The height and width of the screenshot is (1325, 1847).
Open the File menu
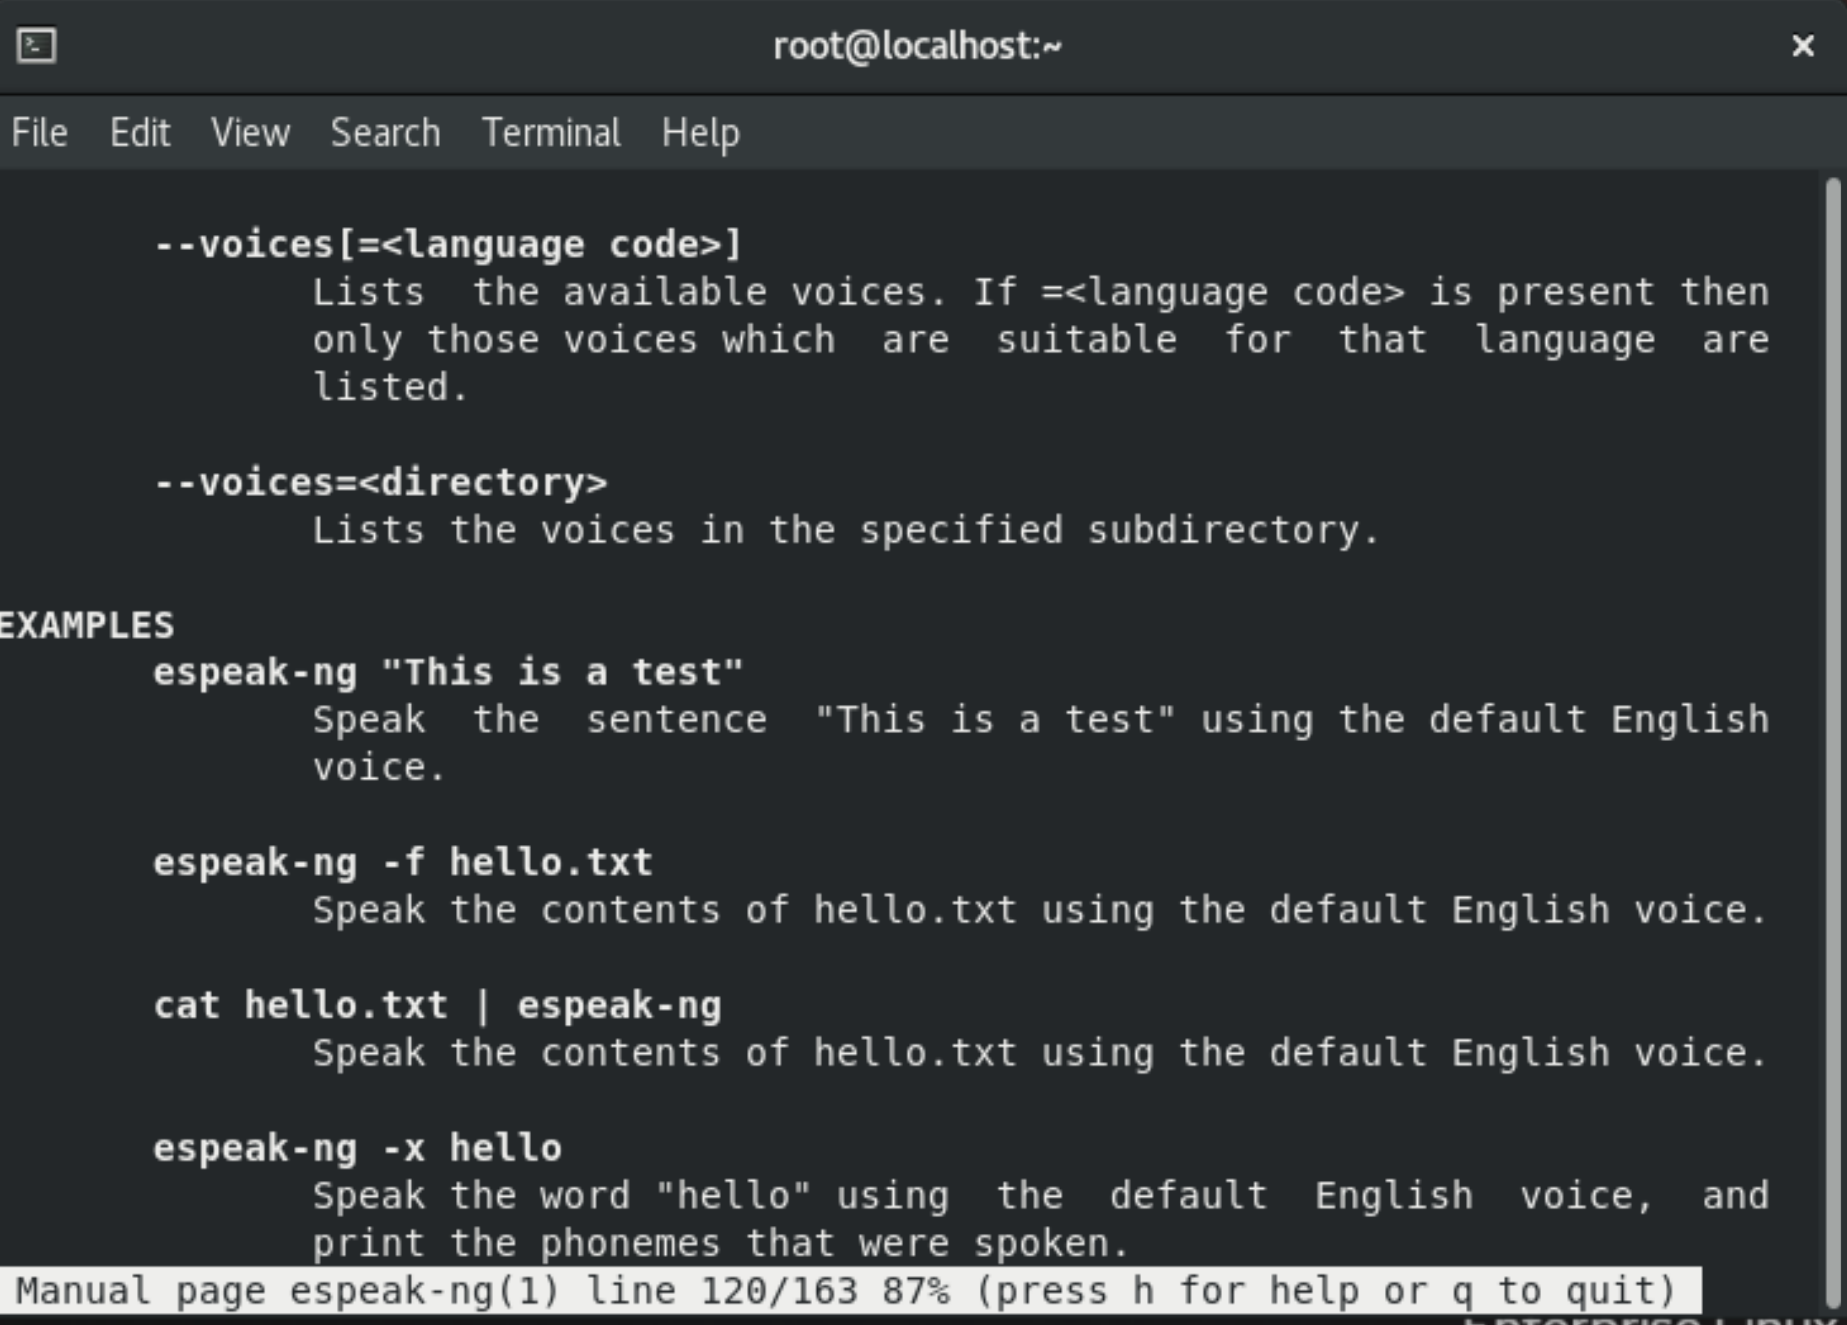tap(40, 132)
